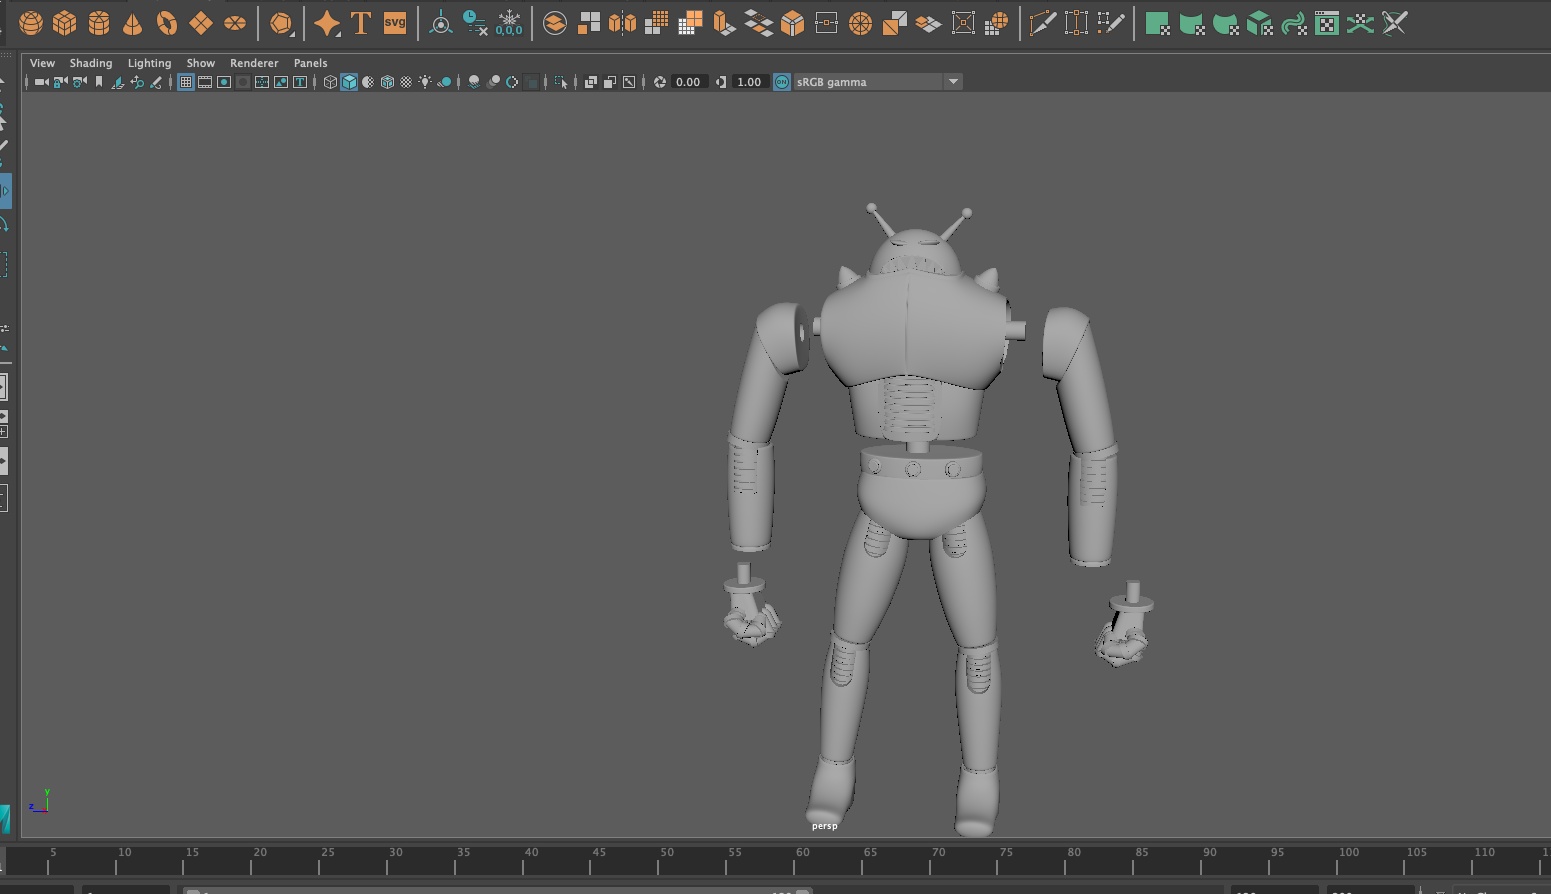Click the Bevel cube shelf icon
Image resolution: width=1551 pixels, height=894 pixels.
[792, 23]
